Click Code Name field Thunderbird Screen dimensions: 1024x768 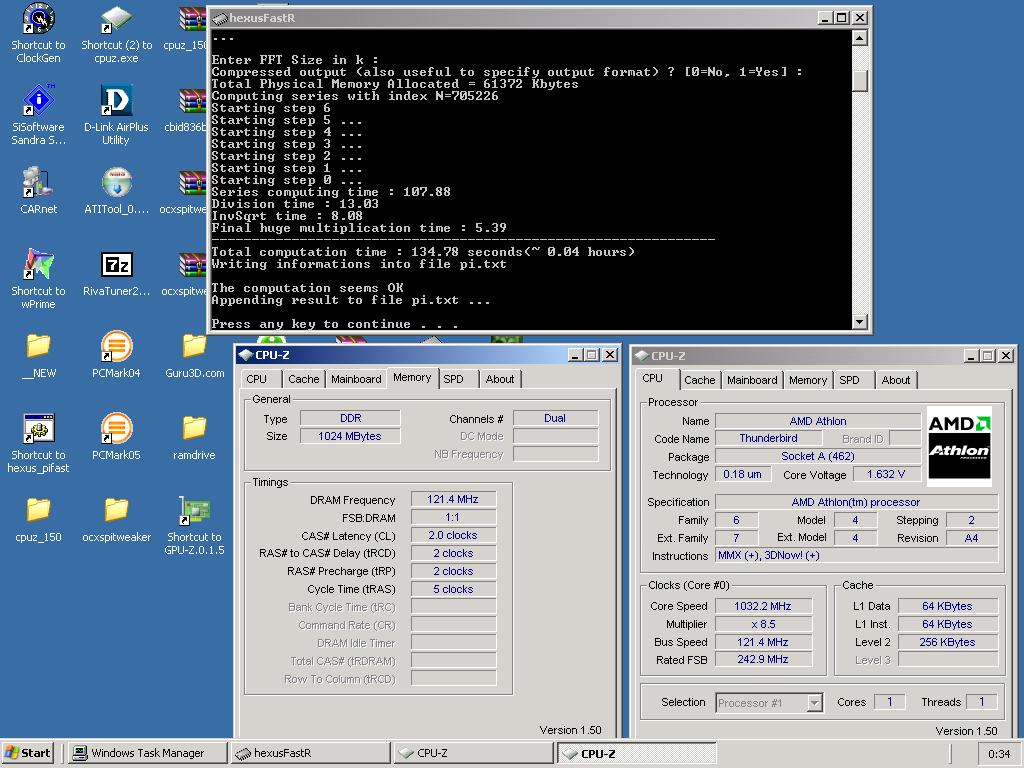pyautogui.click(x=768, y=438)
